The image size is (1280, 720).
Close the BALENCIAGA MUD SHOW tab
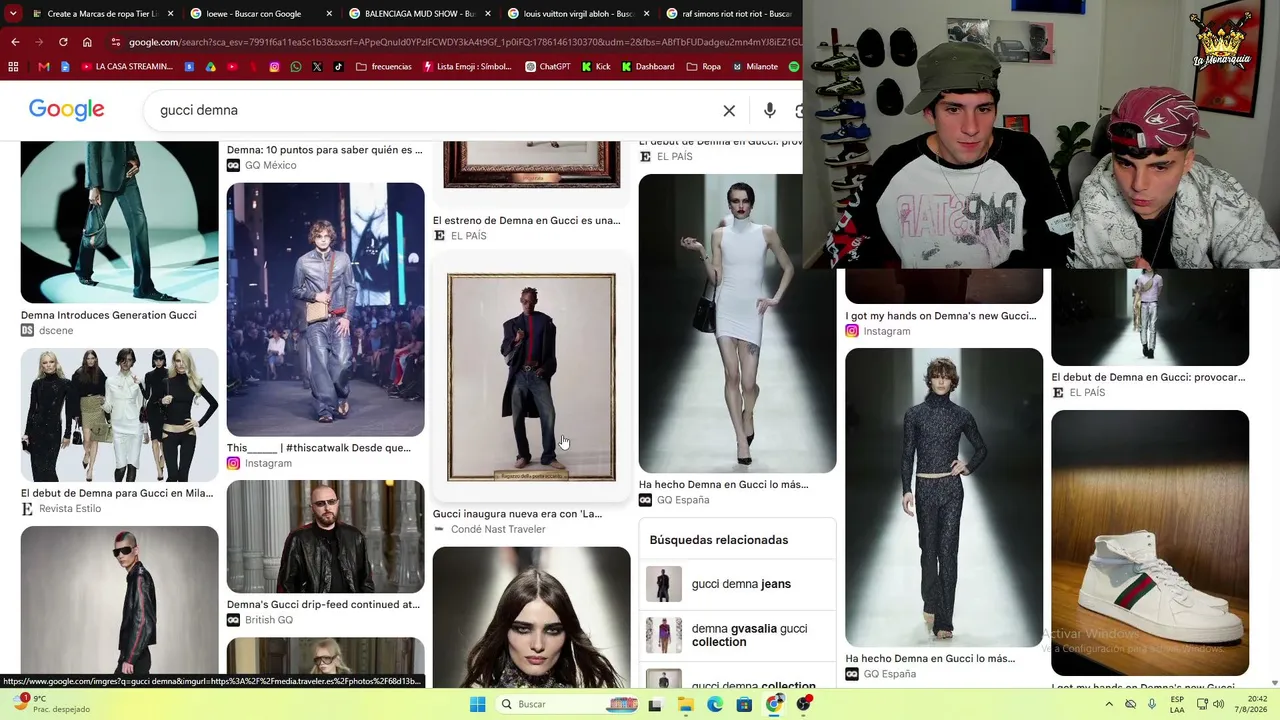pyautogui.click(x=487, y=14)
